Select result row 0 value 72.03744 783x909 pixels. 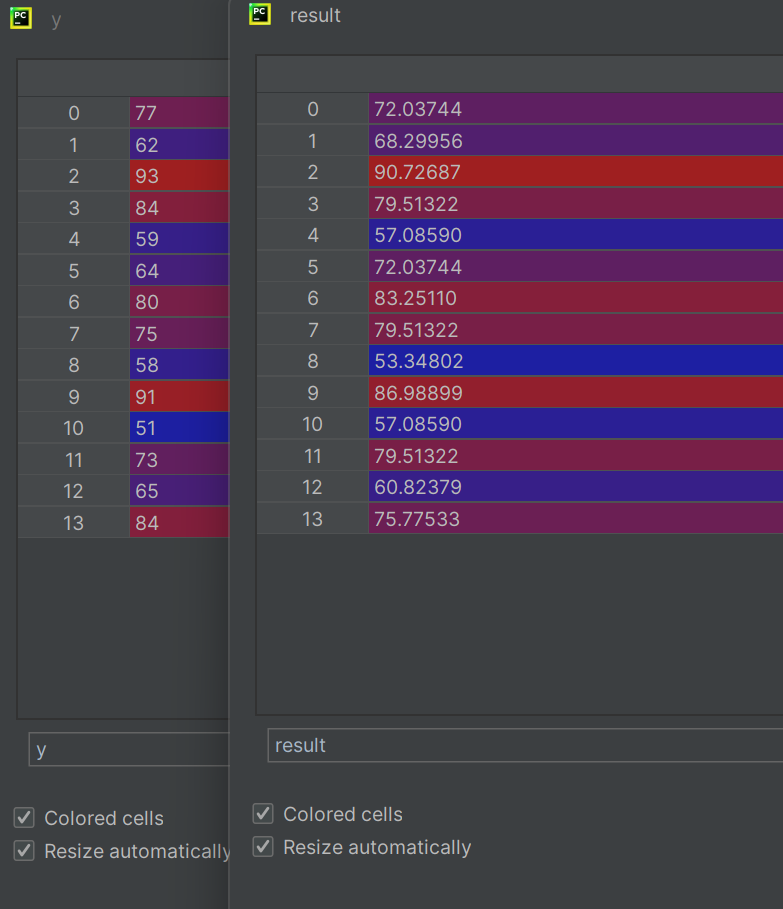(x=576, y=108)
